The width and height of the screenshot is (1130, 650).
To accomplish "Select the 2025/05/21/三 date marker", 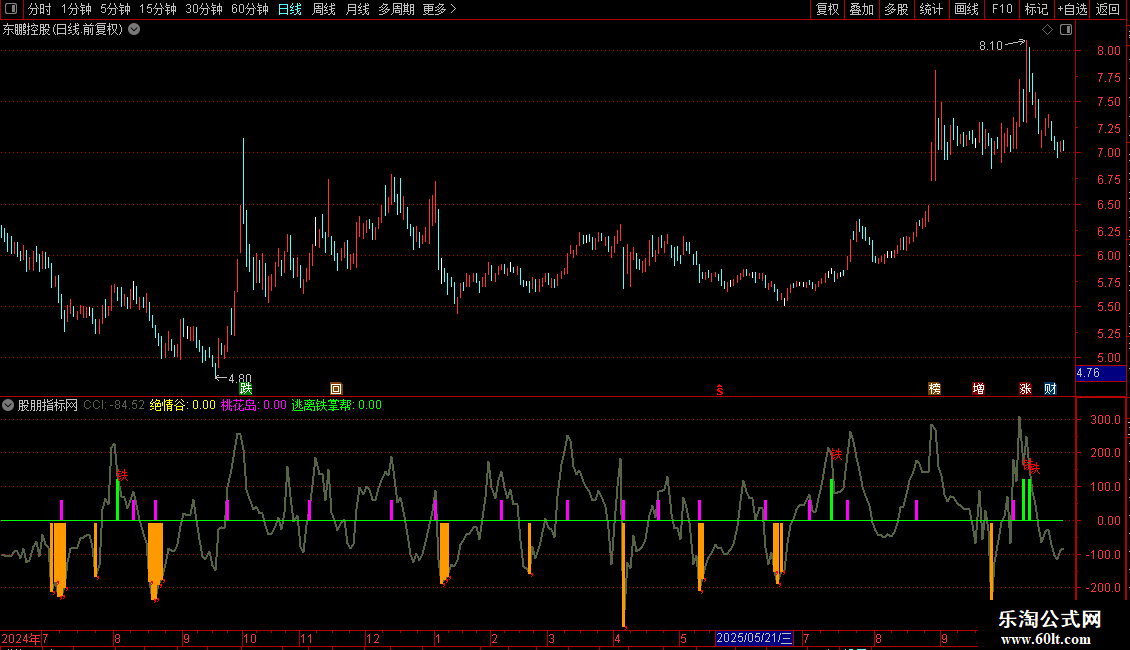I will pyautogui.click(x=754, y=638).
